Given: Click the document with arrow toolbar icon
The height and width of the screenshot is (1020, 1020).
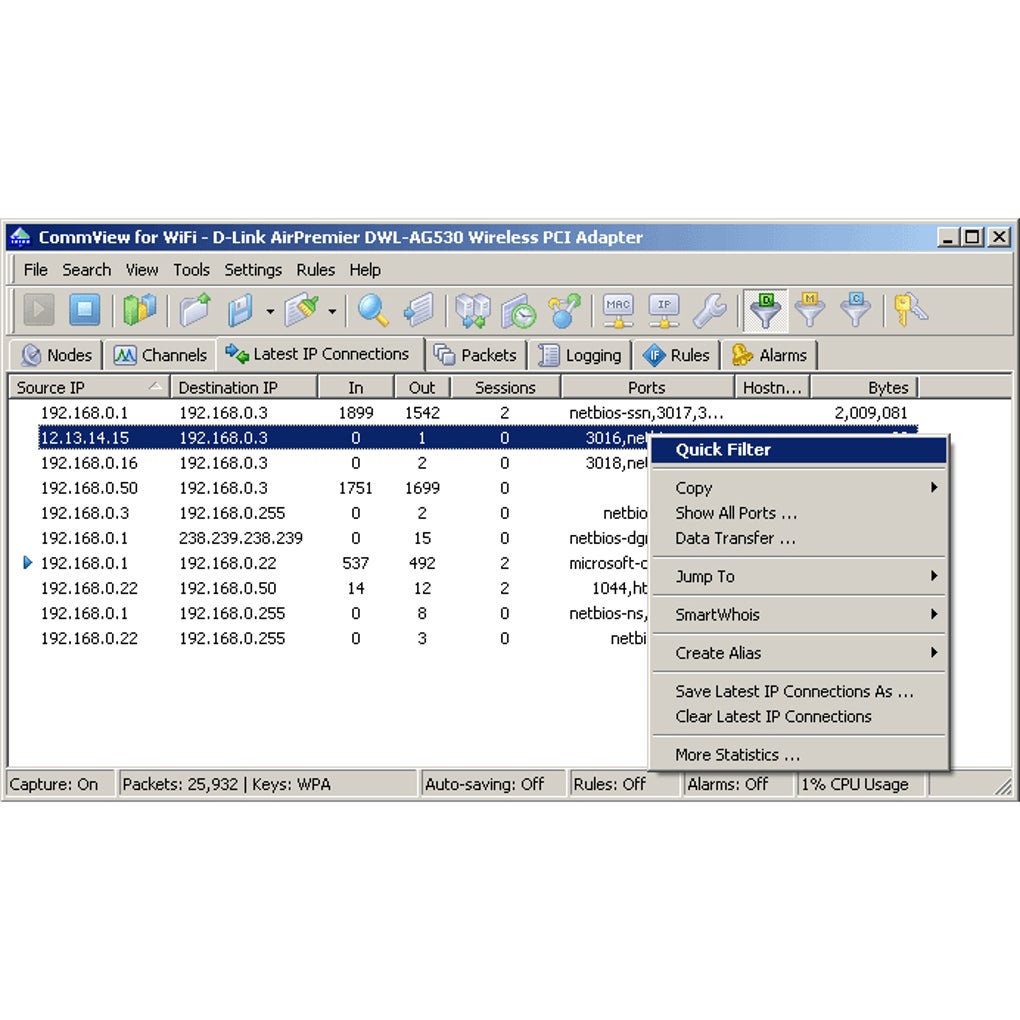Looking at the screenshot, I should (x=419, y=310).
